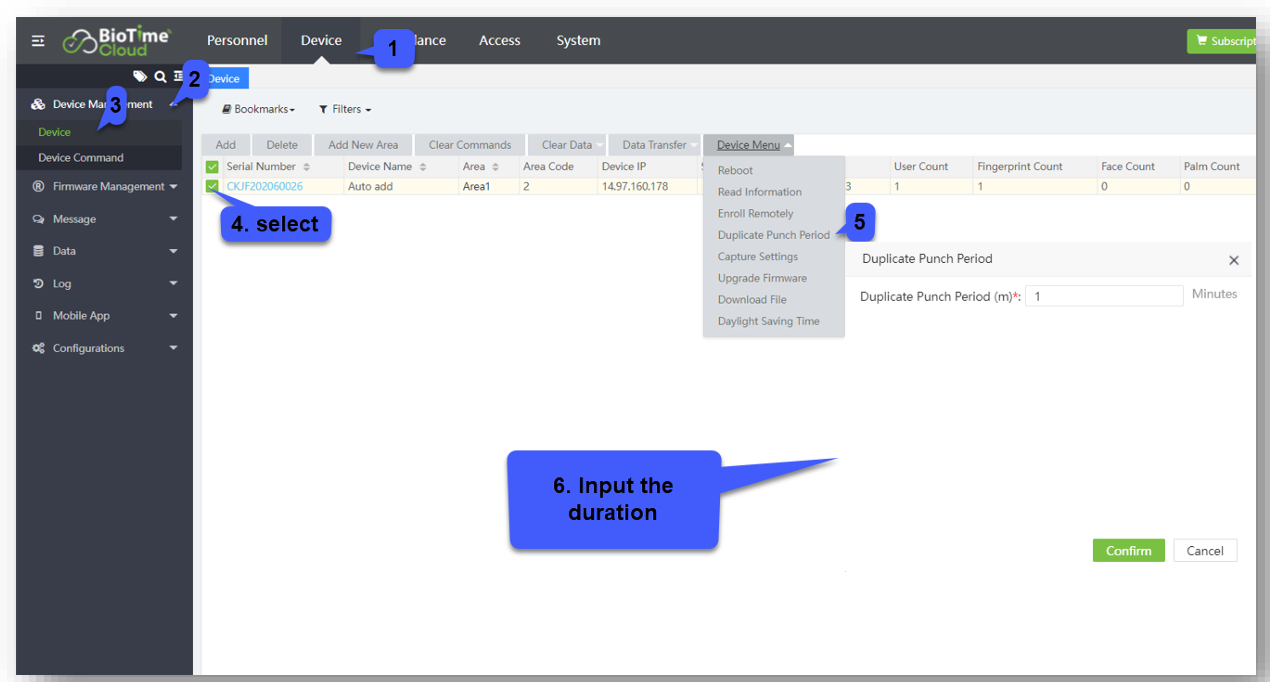Open the Filters dropdown
Viewport: 1270px width, 682px height.
[345, 109]
